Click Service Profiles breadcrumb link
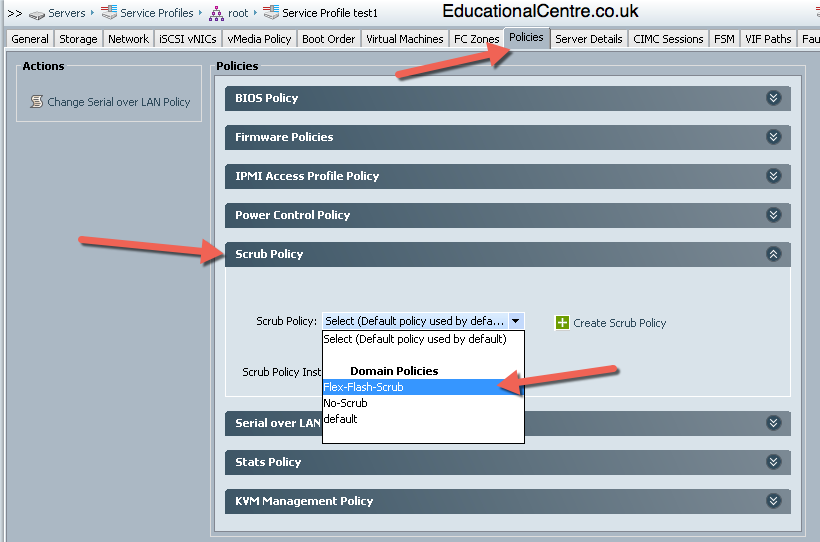 pyautogui.click(x=157, y=13)
